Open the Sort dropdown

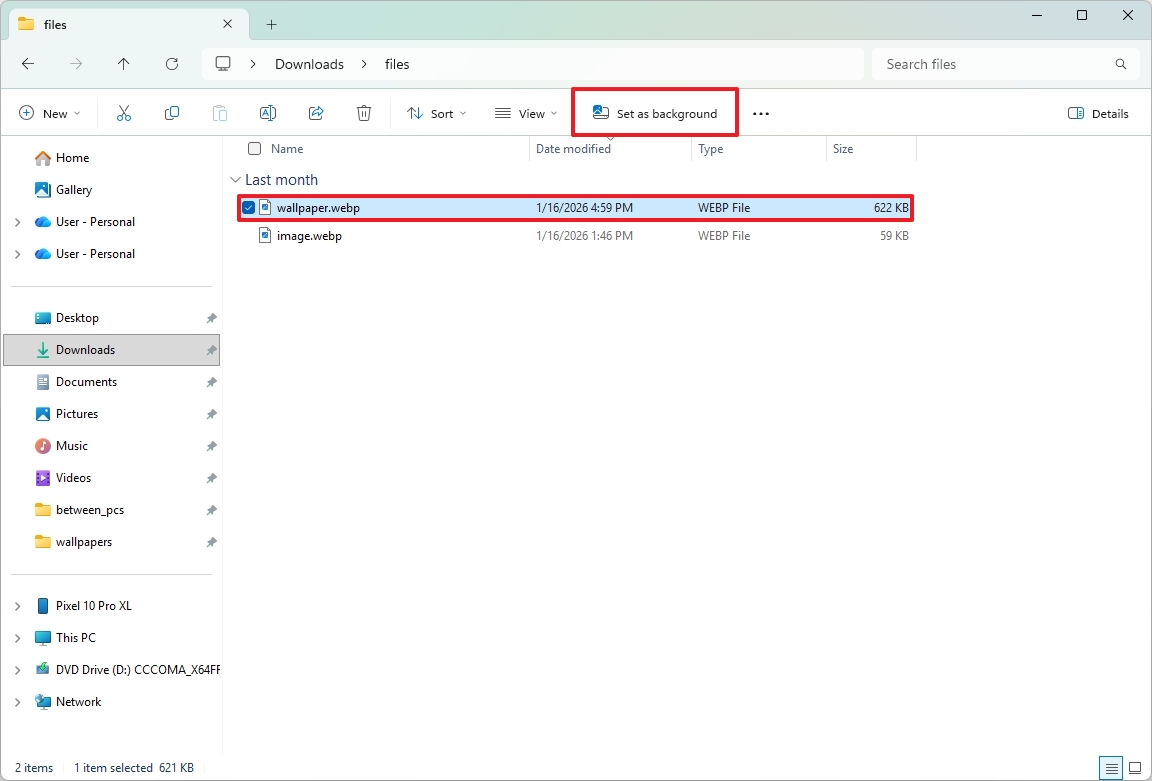coord(435,113)
